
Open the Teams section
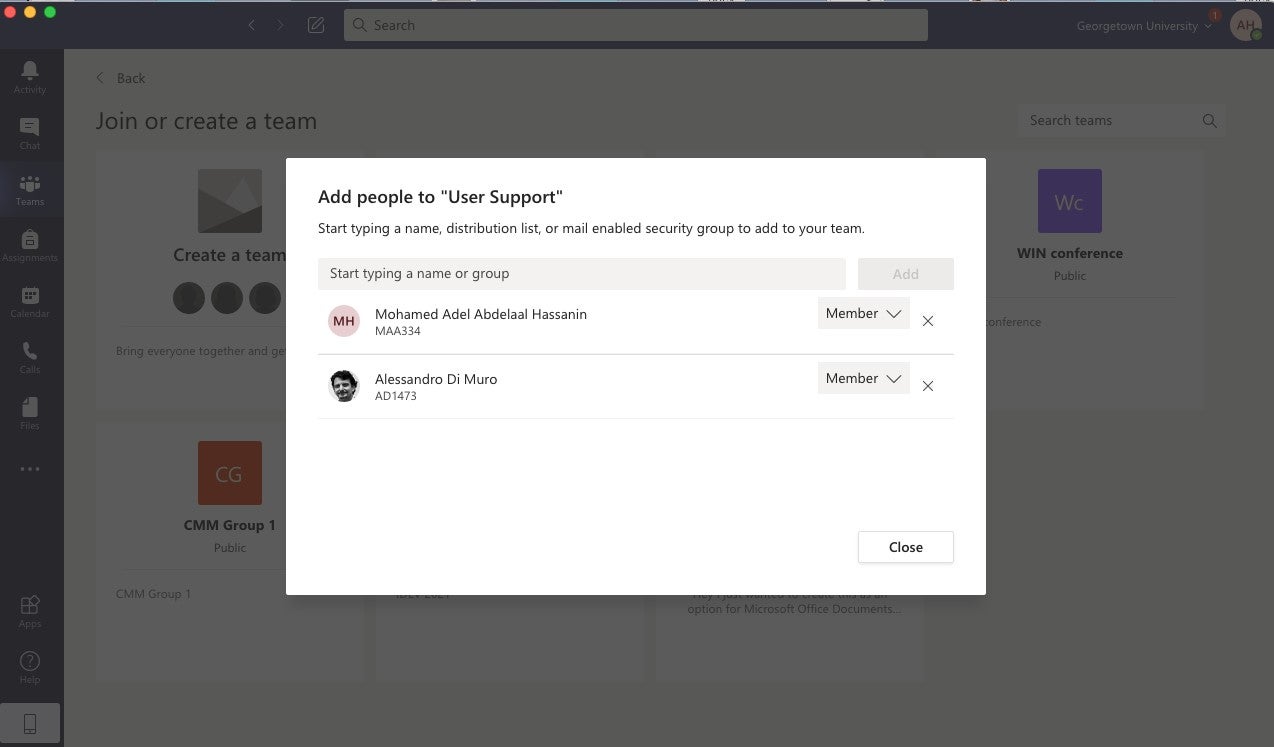[x=30, y=188]
